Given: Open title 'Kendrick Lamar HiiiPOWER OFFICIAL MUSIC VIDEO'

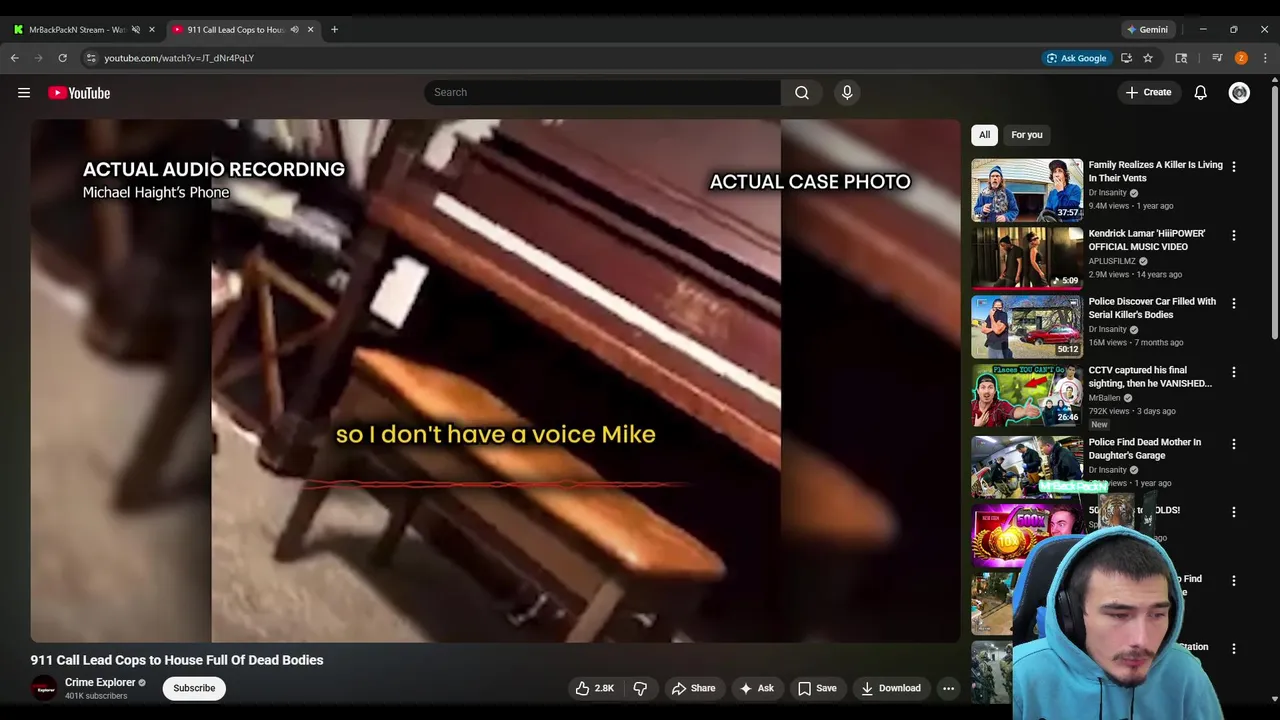Looking at the screenshot, I should tap(1146, 240).
